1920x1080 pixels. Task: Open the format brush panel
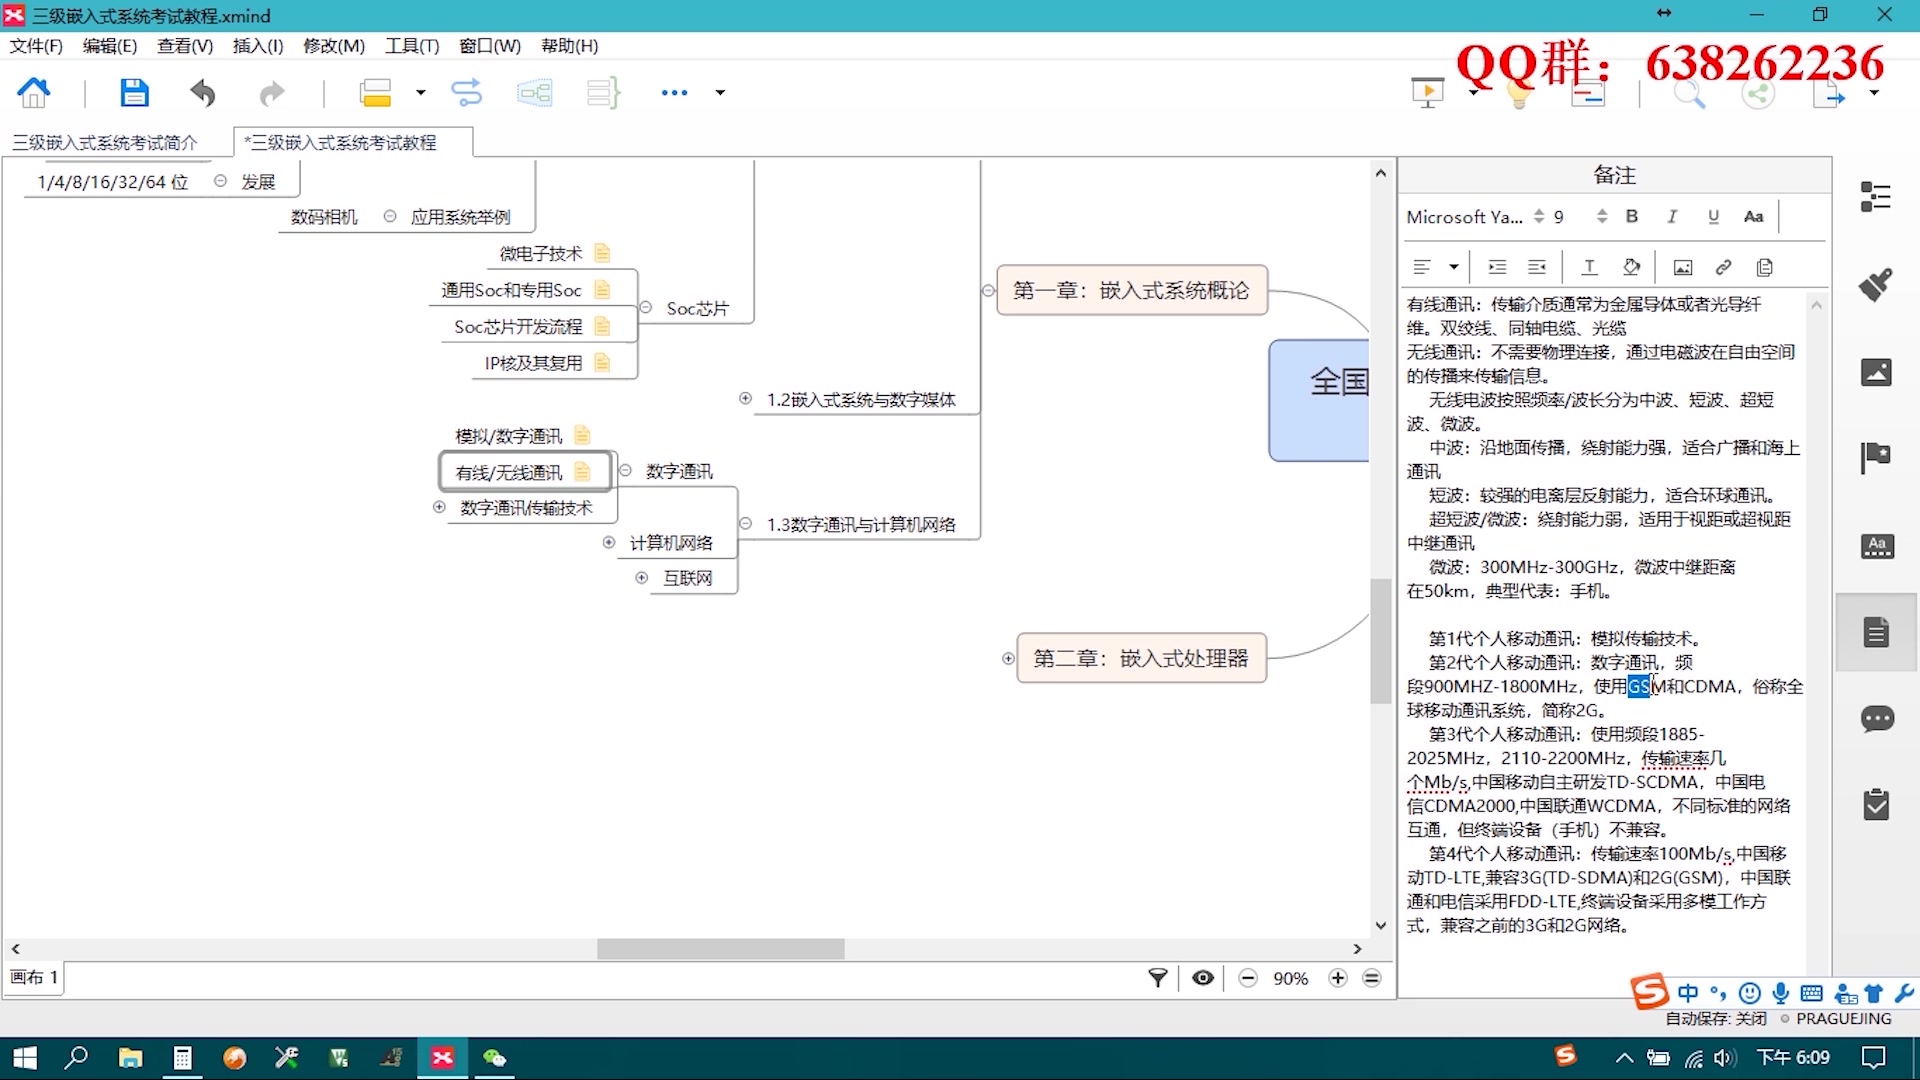[1876, 285]
